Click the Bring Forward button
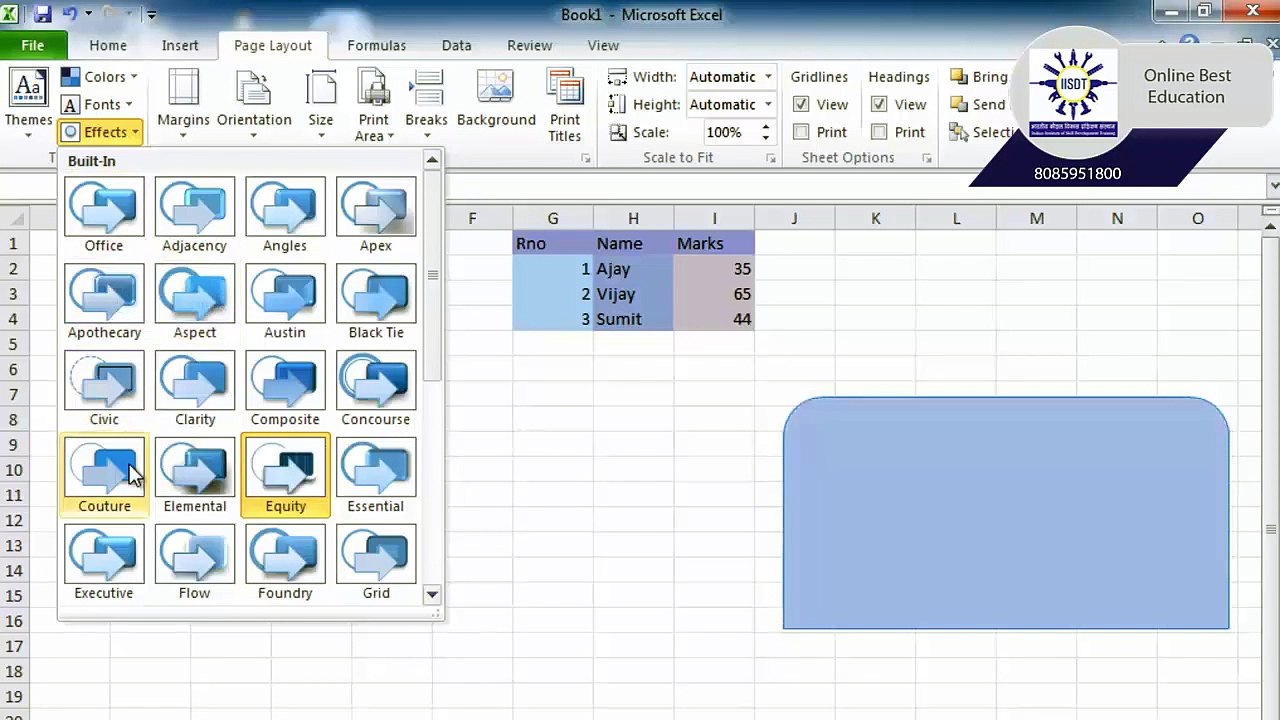Screen dimensions: 1280x720 [x=979, y=77]
